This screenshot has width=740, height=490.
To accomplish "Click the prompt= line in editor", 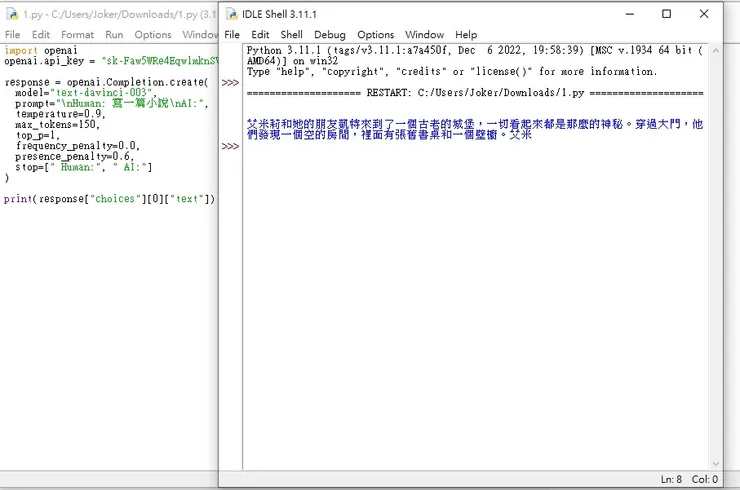I will click(112, 103).
